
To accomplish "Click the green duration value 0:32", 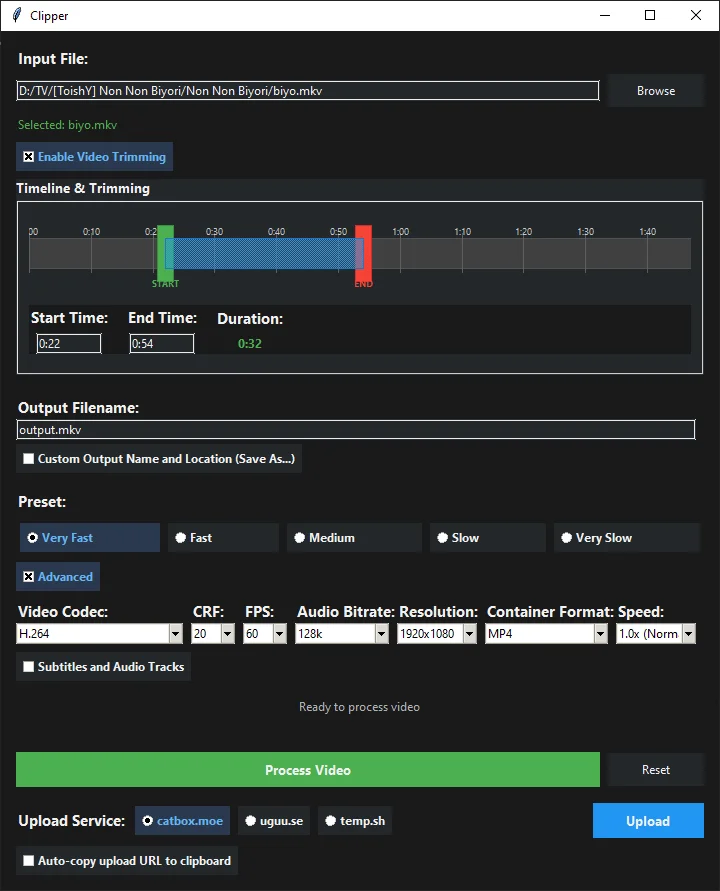I will point(249,344).
